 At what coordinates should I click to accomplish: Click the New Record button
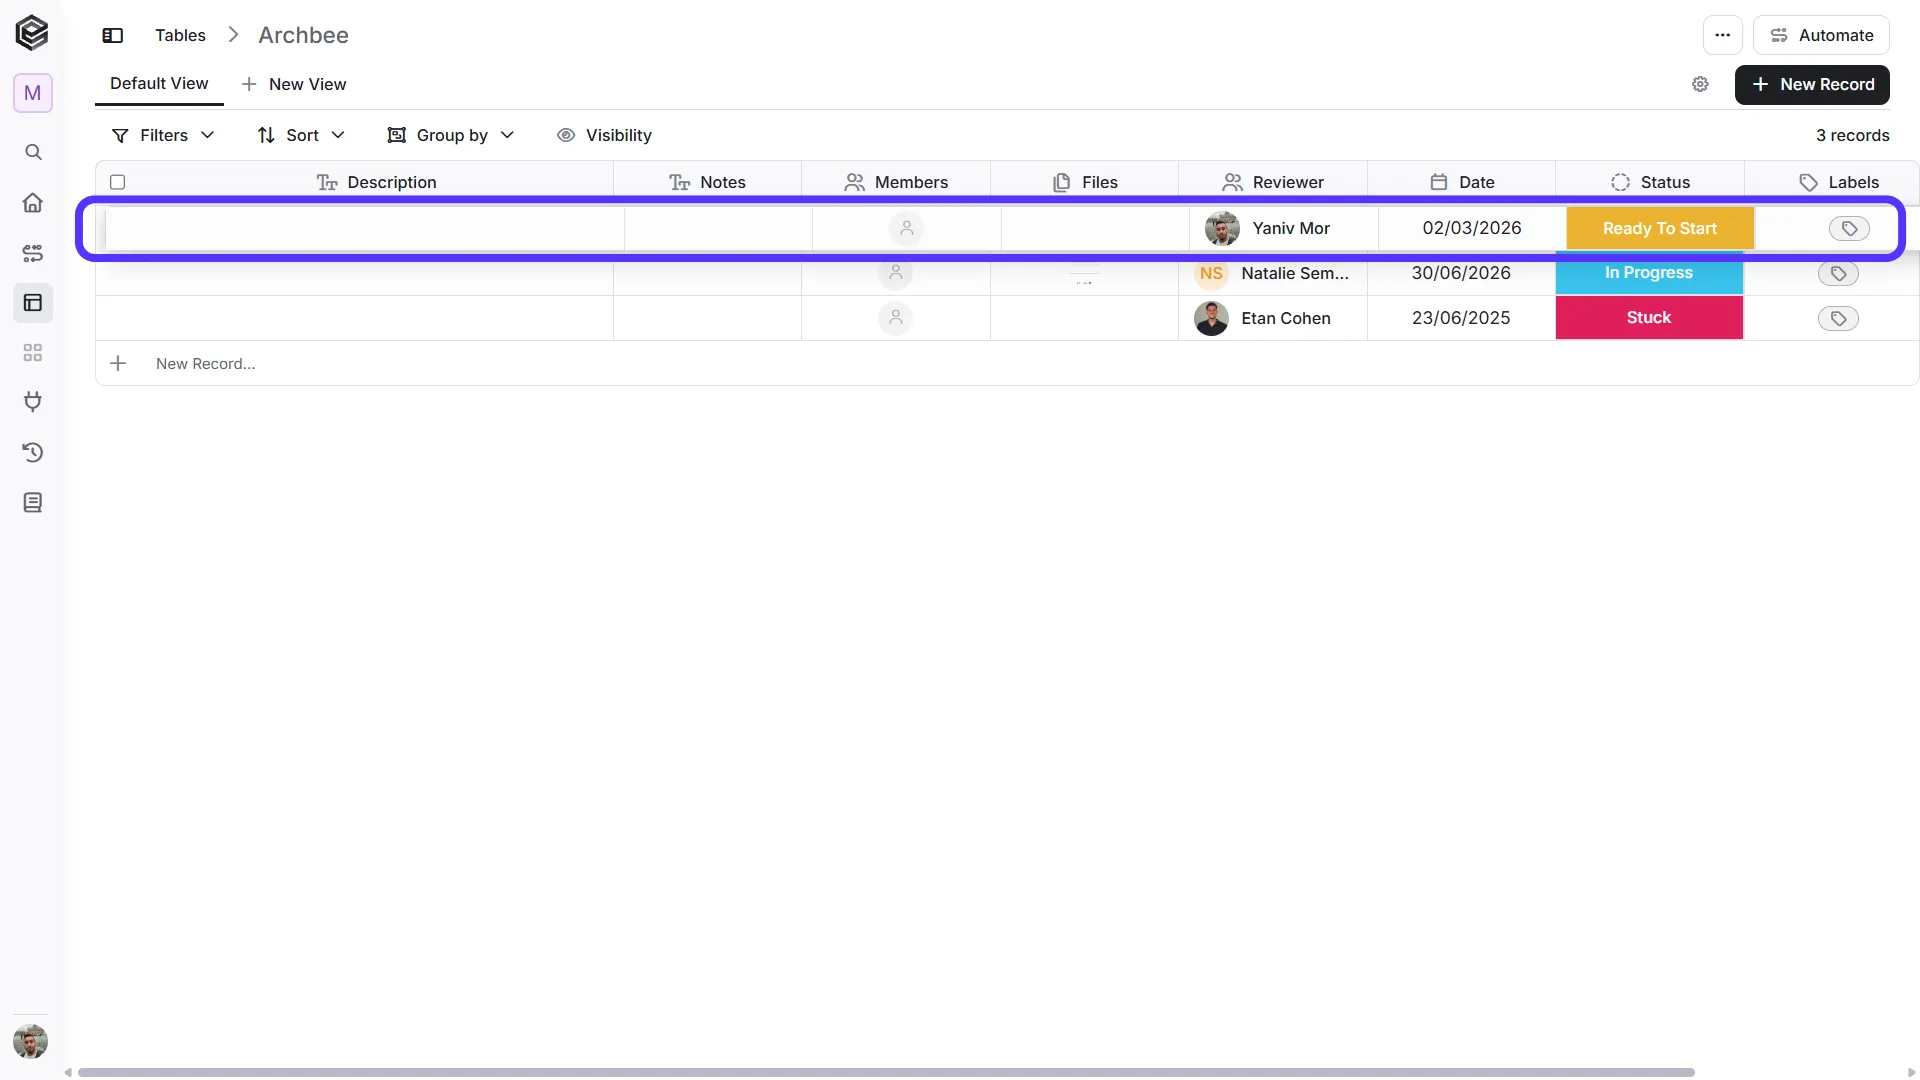tap(1812, 84)
